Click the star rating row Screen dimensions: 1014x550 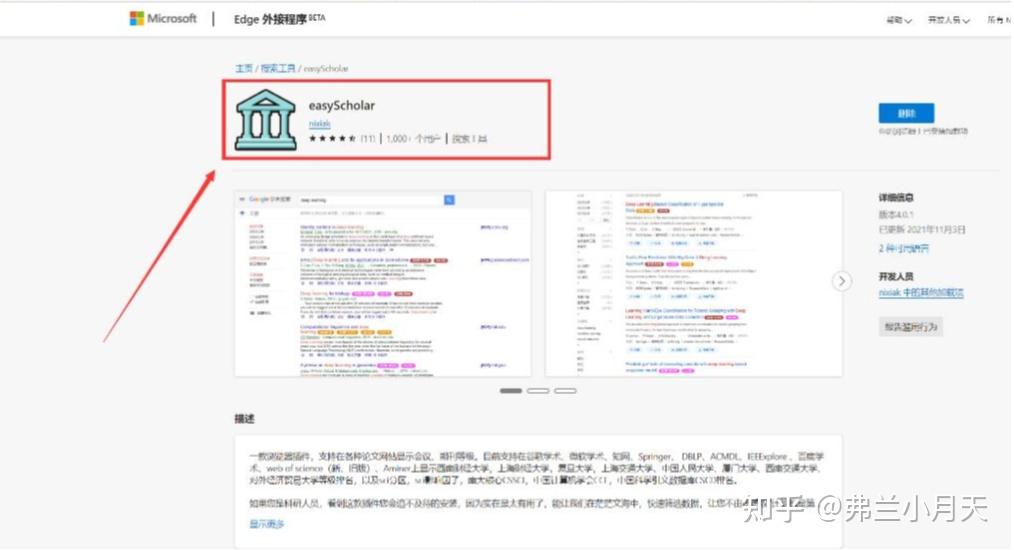click(332, 138)
